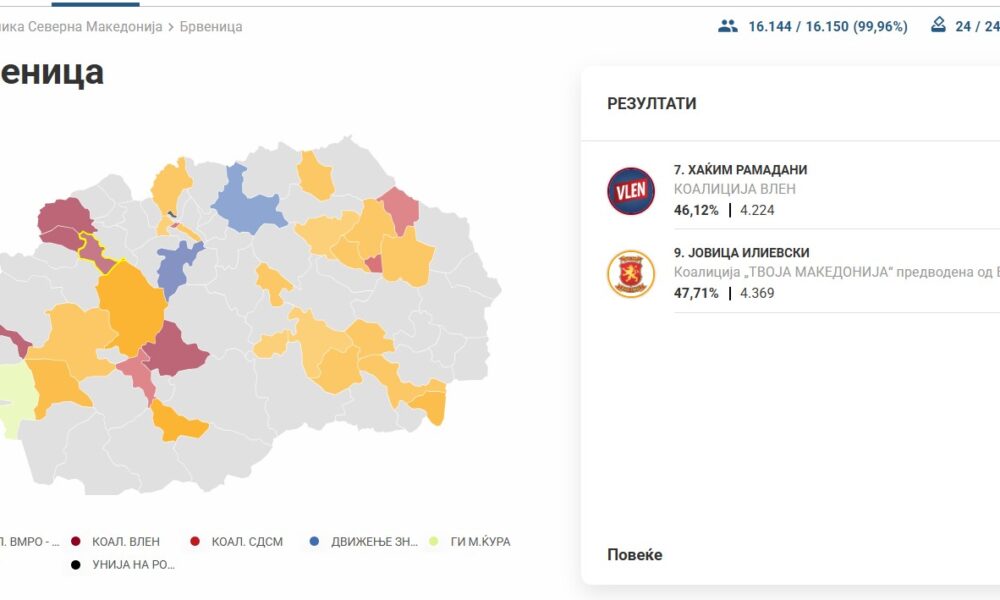The image size is (1000, 600).
Task: Click the blue ДВИЖЕЊЕ ЗН... legend dot
Action: pos(315,542)
